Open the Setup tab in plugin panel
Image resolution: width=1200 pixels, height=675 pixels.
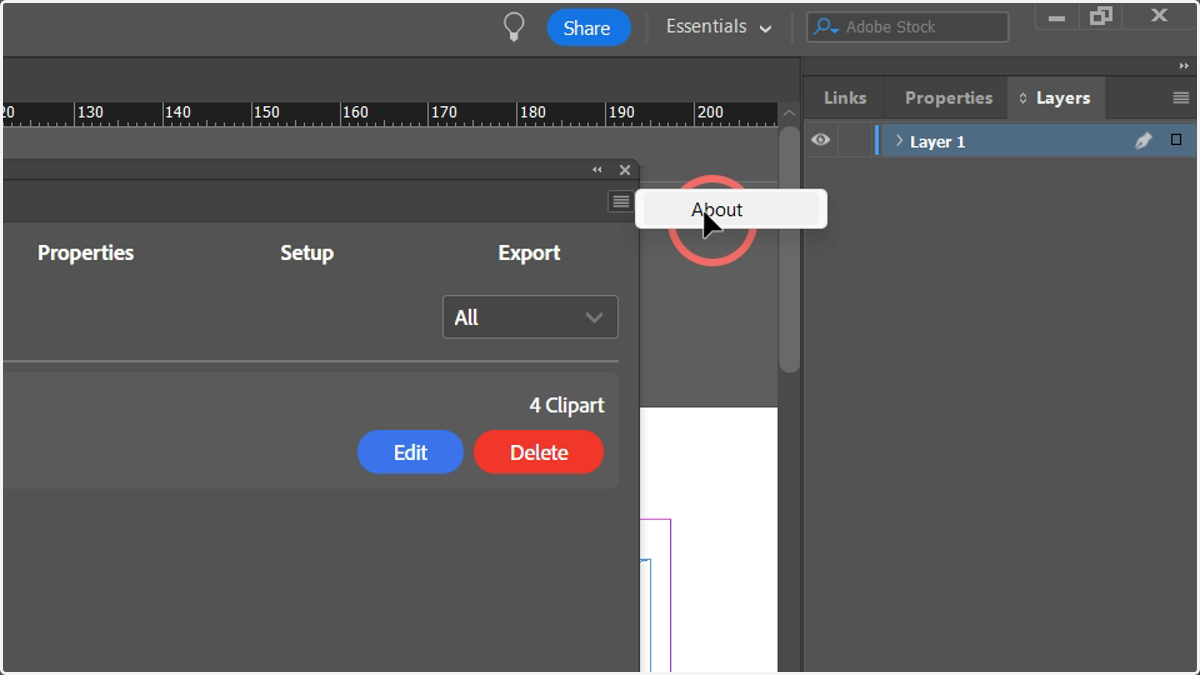[x=307, y=253]
